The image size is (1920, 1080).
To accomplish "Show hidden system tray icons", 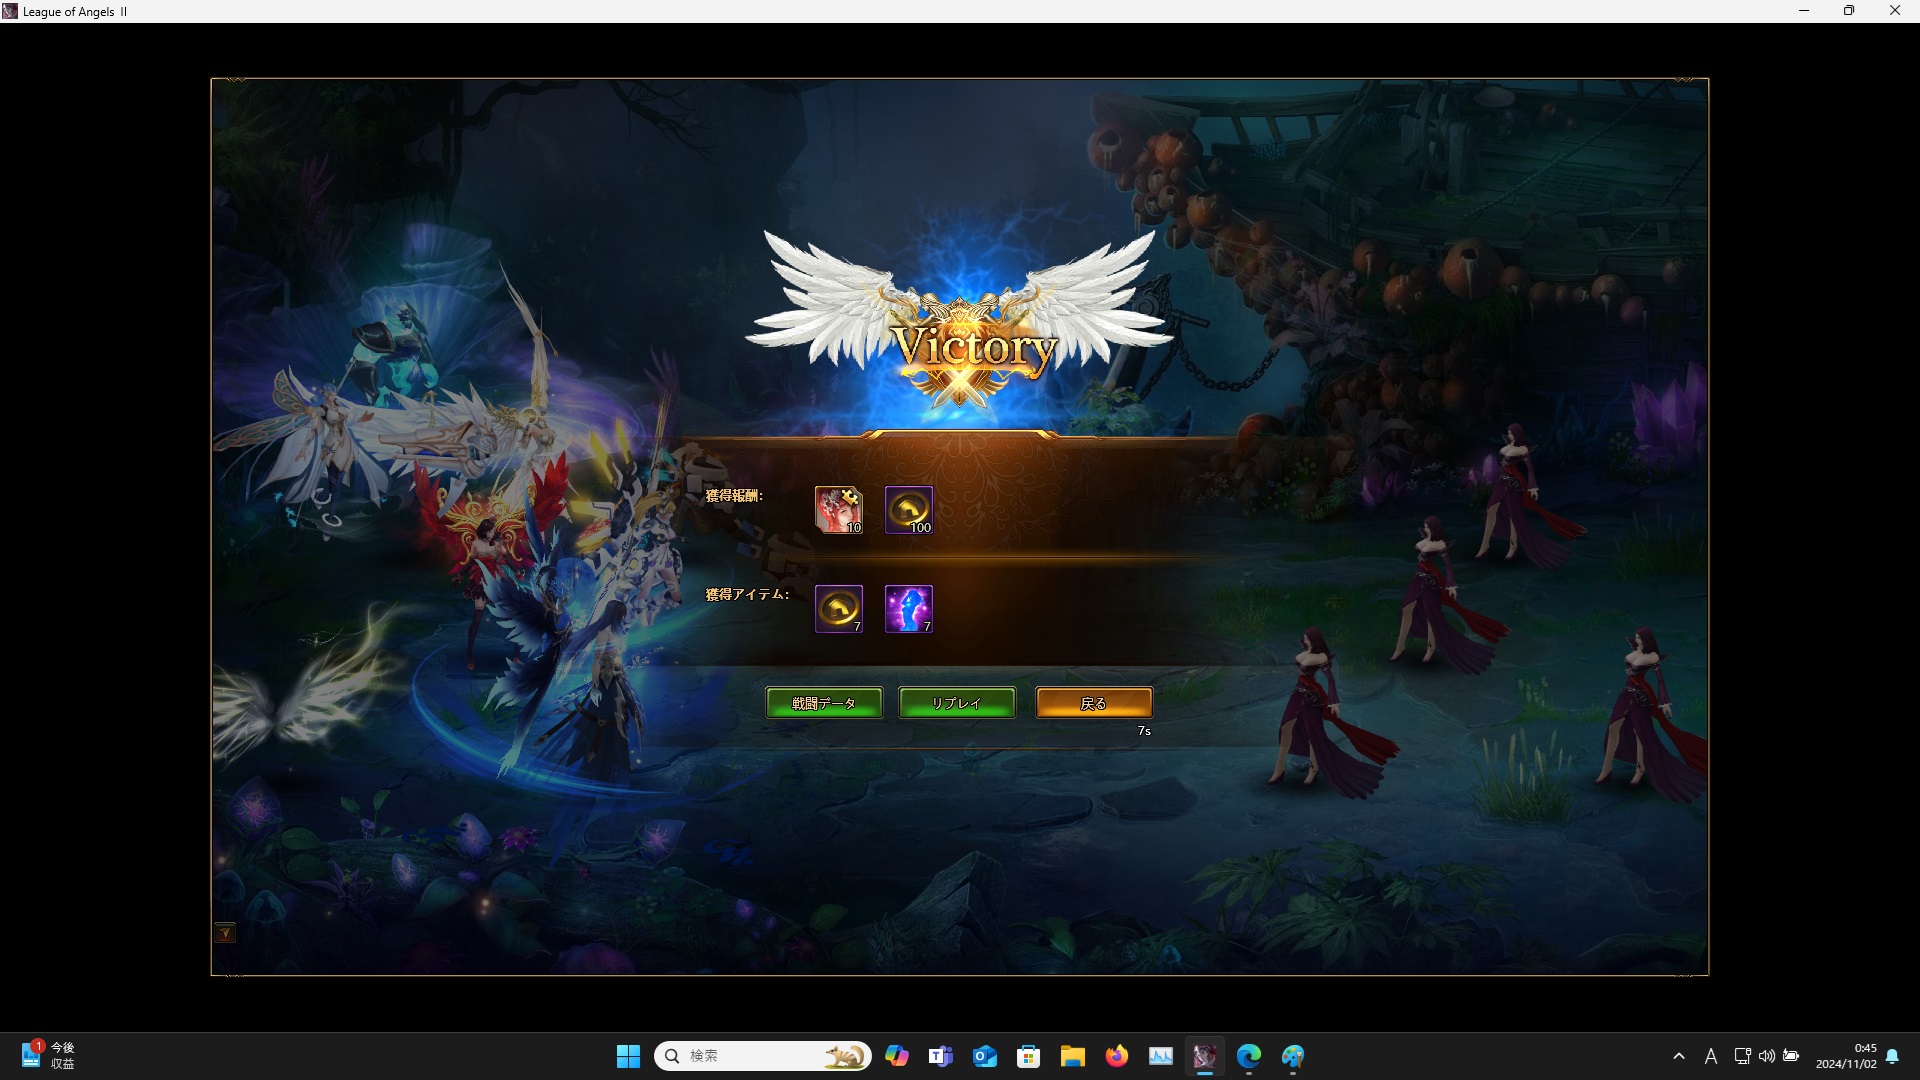I will 1679,1056.
